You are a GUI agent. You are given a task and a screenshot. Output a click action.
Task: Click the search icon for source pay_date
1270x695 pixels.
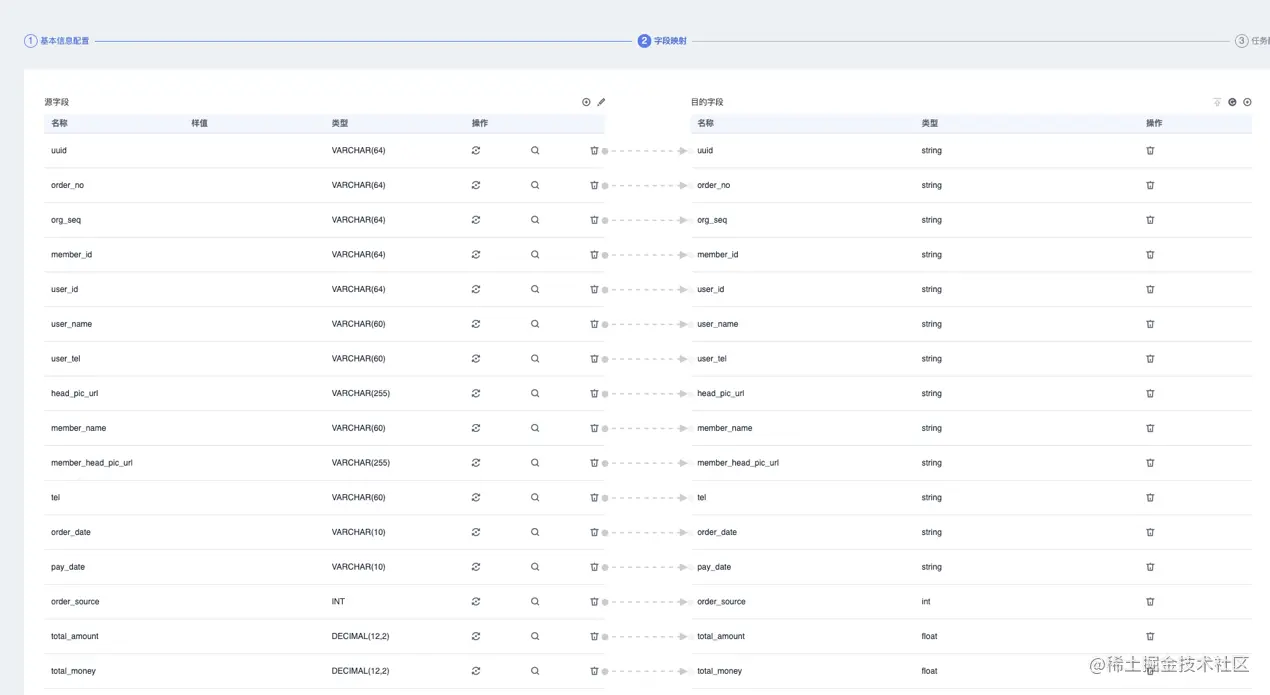pos(535,567)
